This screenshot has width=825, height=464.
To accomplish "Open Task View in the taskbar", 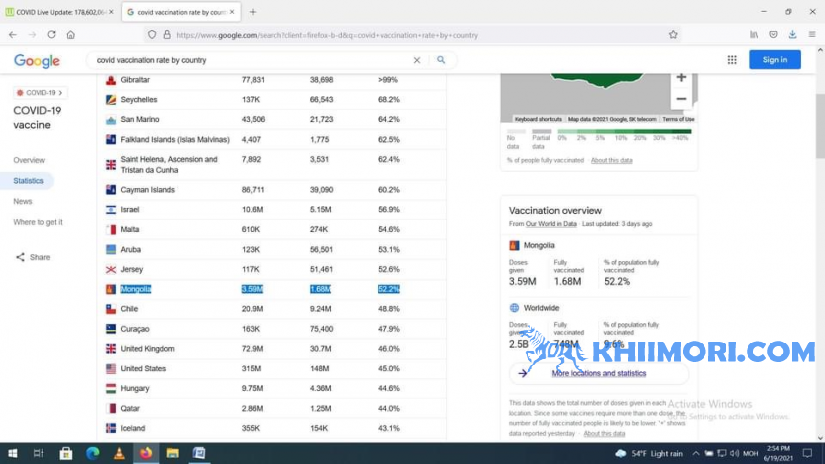I will click(38, 453).
